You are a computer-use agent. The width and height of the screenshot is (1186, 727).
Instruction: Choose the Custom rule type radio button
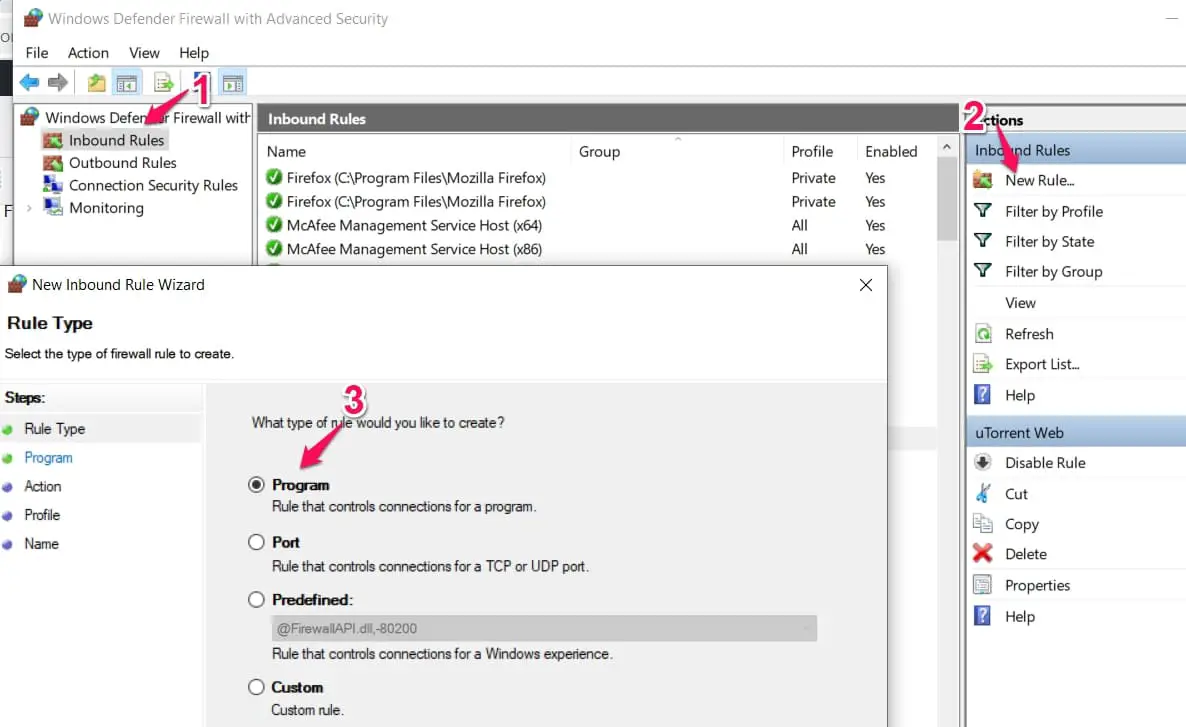click(x=256, y=687)
